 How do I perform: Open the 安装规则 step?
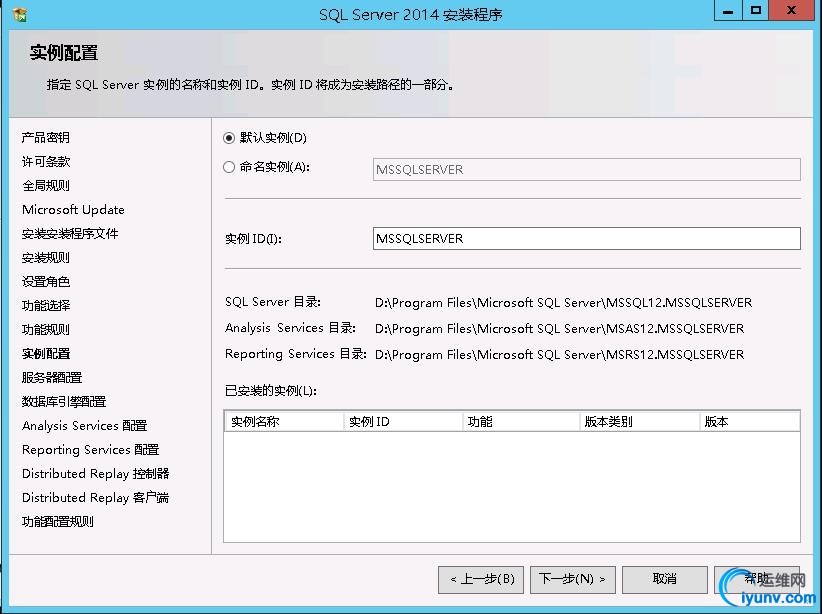pyautogui.click(x=46, y=258)
